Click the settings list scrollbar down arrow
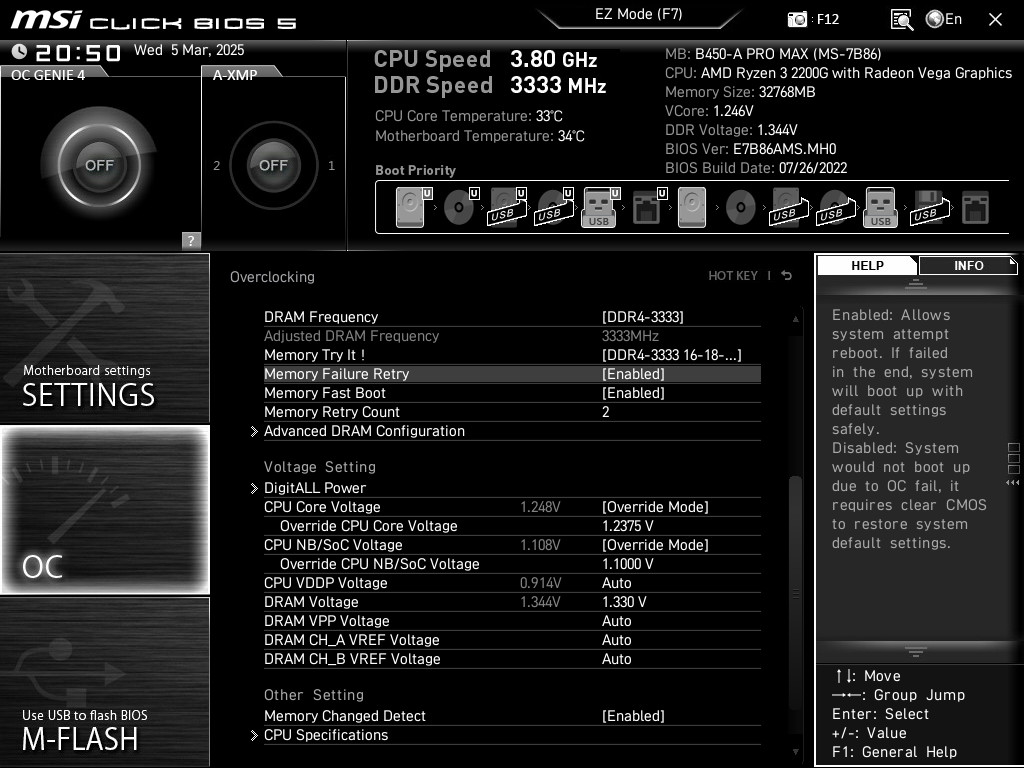Screen dimensions: 1024x768 coord(795,752)
